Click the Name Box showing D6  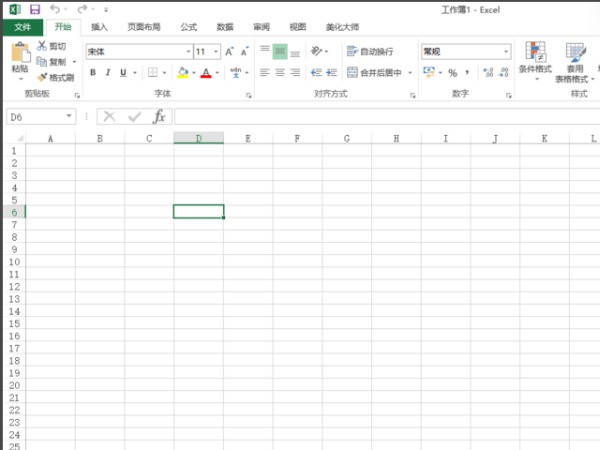tap(38, 117)
